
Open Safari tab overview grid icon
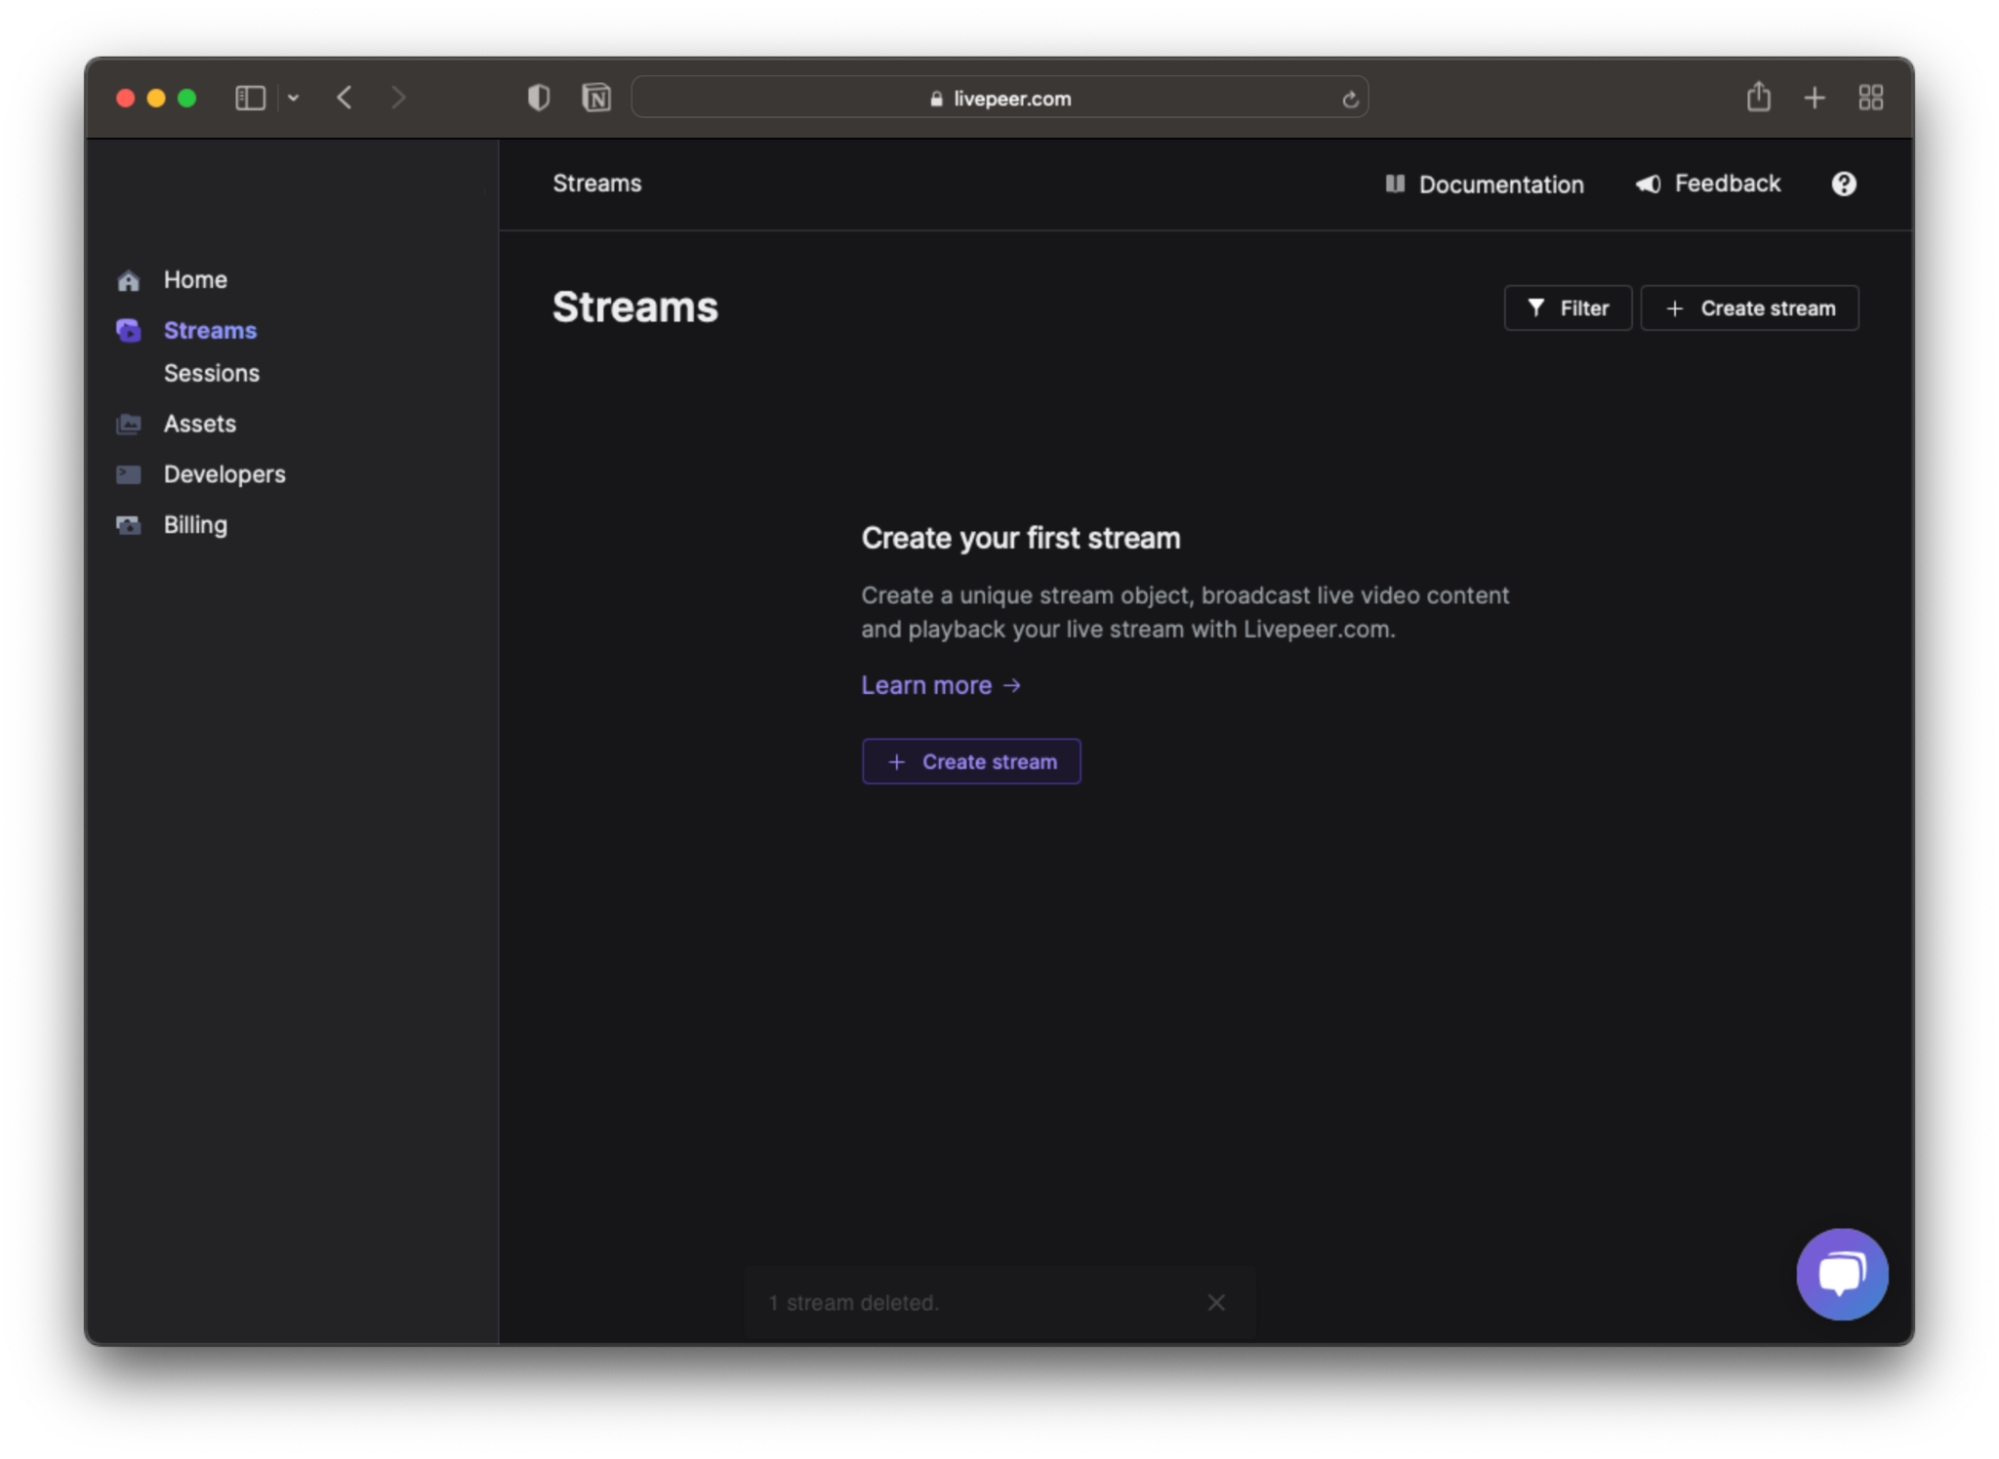[x=1870, y=98]
